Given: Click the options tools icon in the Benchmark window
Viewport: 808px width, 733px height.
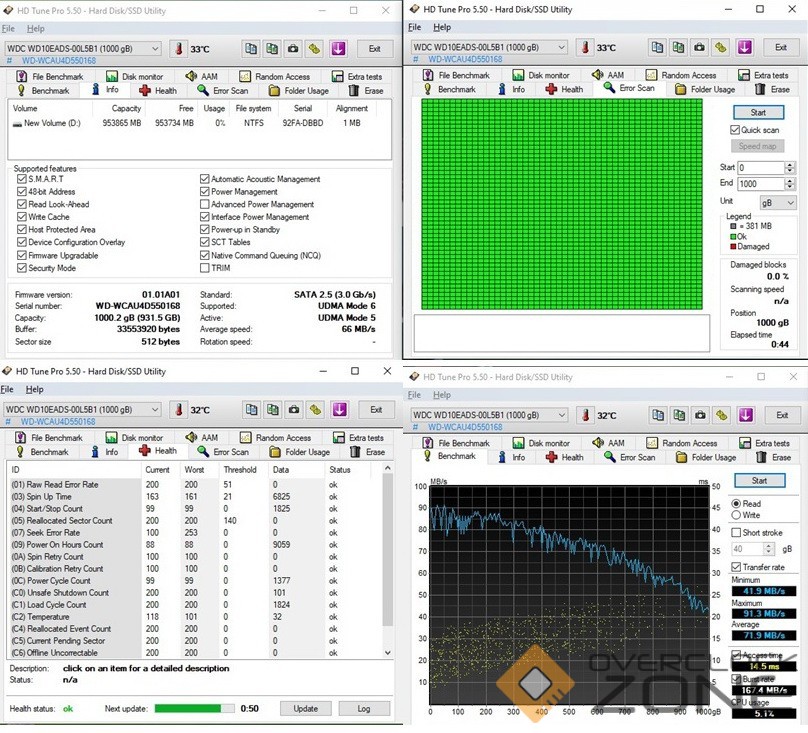Looking at the screenshot, I should click(x=722, y=415).
